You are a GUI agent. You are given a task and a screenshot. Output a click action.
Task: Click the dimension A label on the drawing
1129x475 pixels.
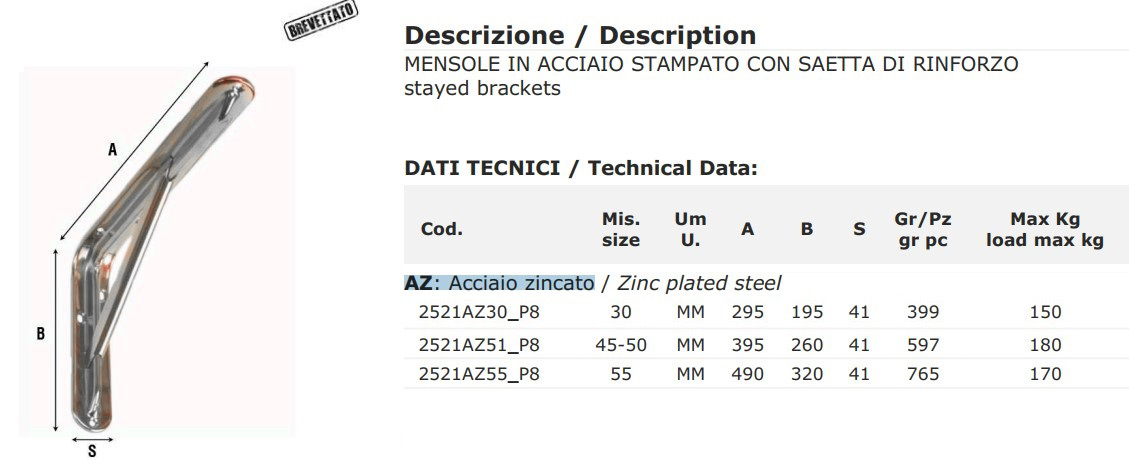coord(112,150)
